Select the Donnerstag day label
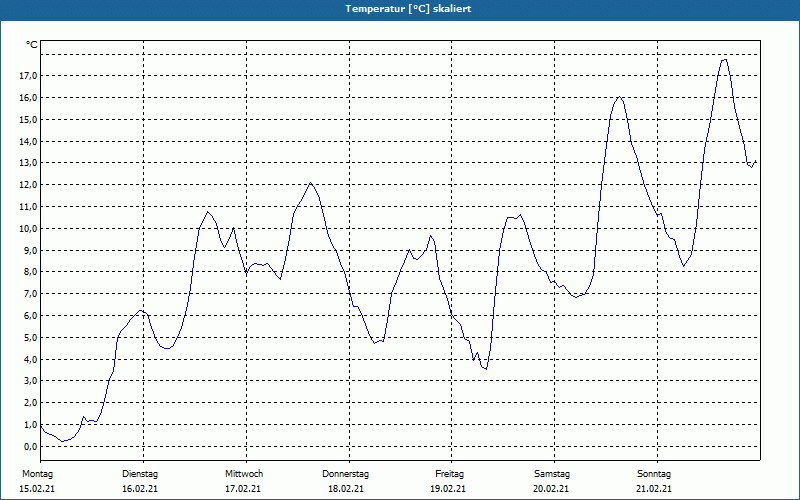The image size is (800, 500). tap(345, 474)
